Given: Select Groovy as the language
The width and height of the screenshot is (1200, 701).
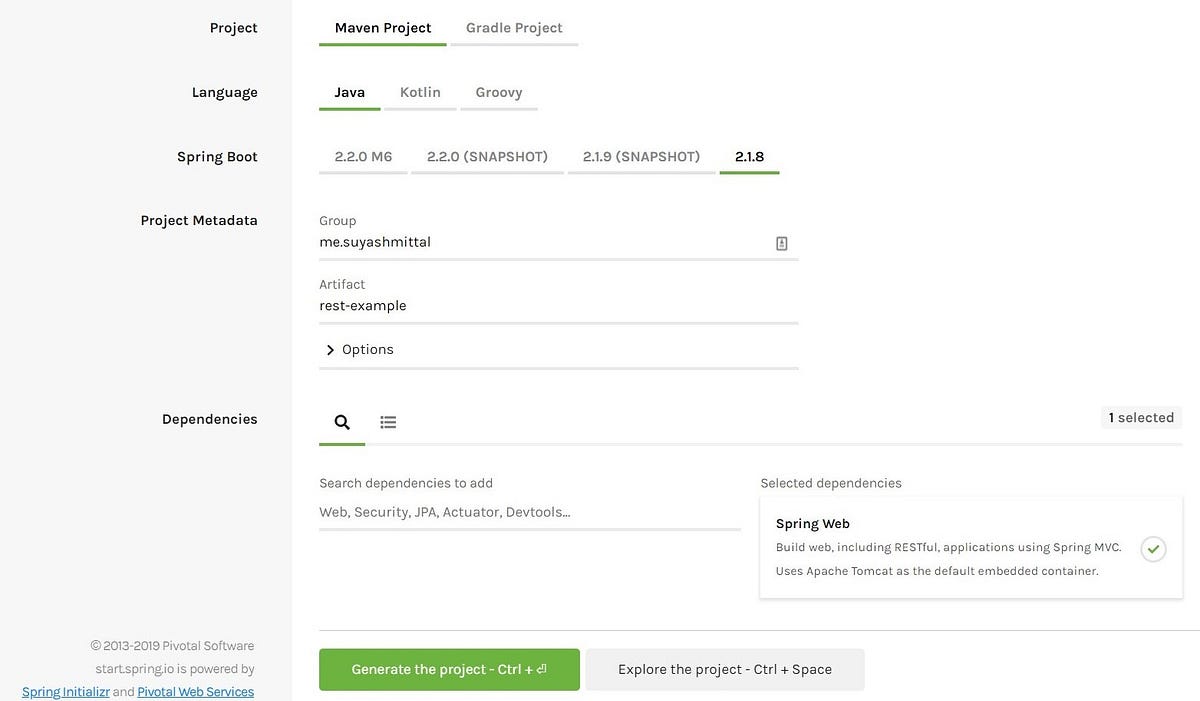Looking at the screenshot, I should coord(498,91).
